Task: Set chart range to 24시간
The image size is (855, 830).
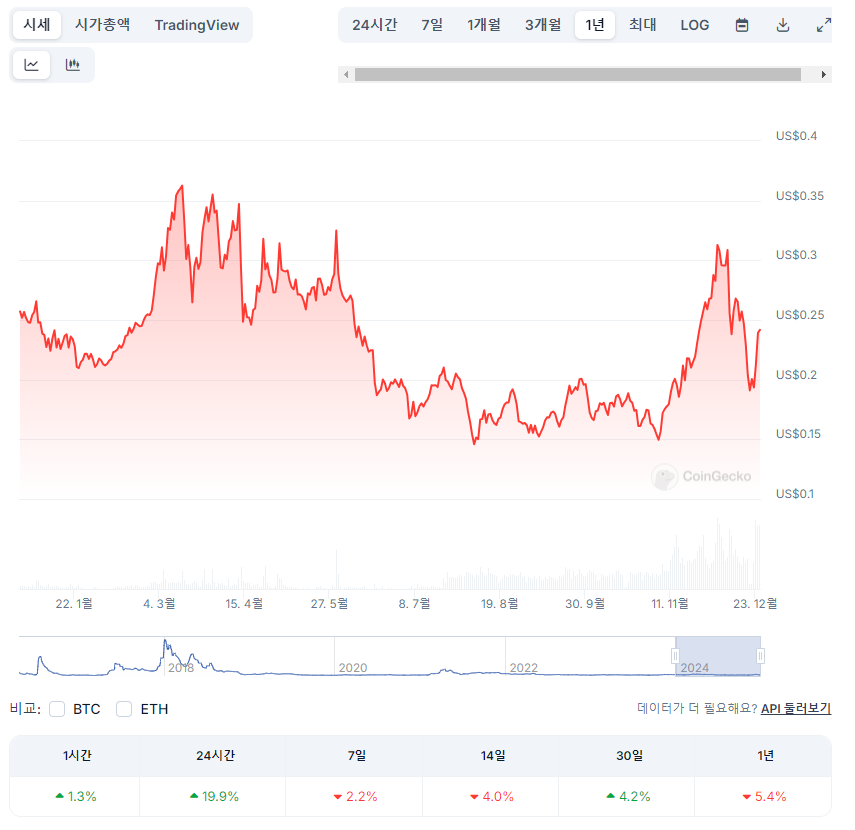Action: click(375, 25)
